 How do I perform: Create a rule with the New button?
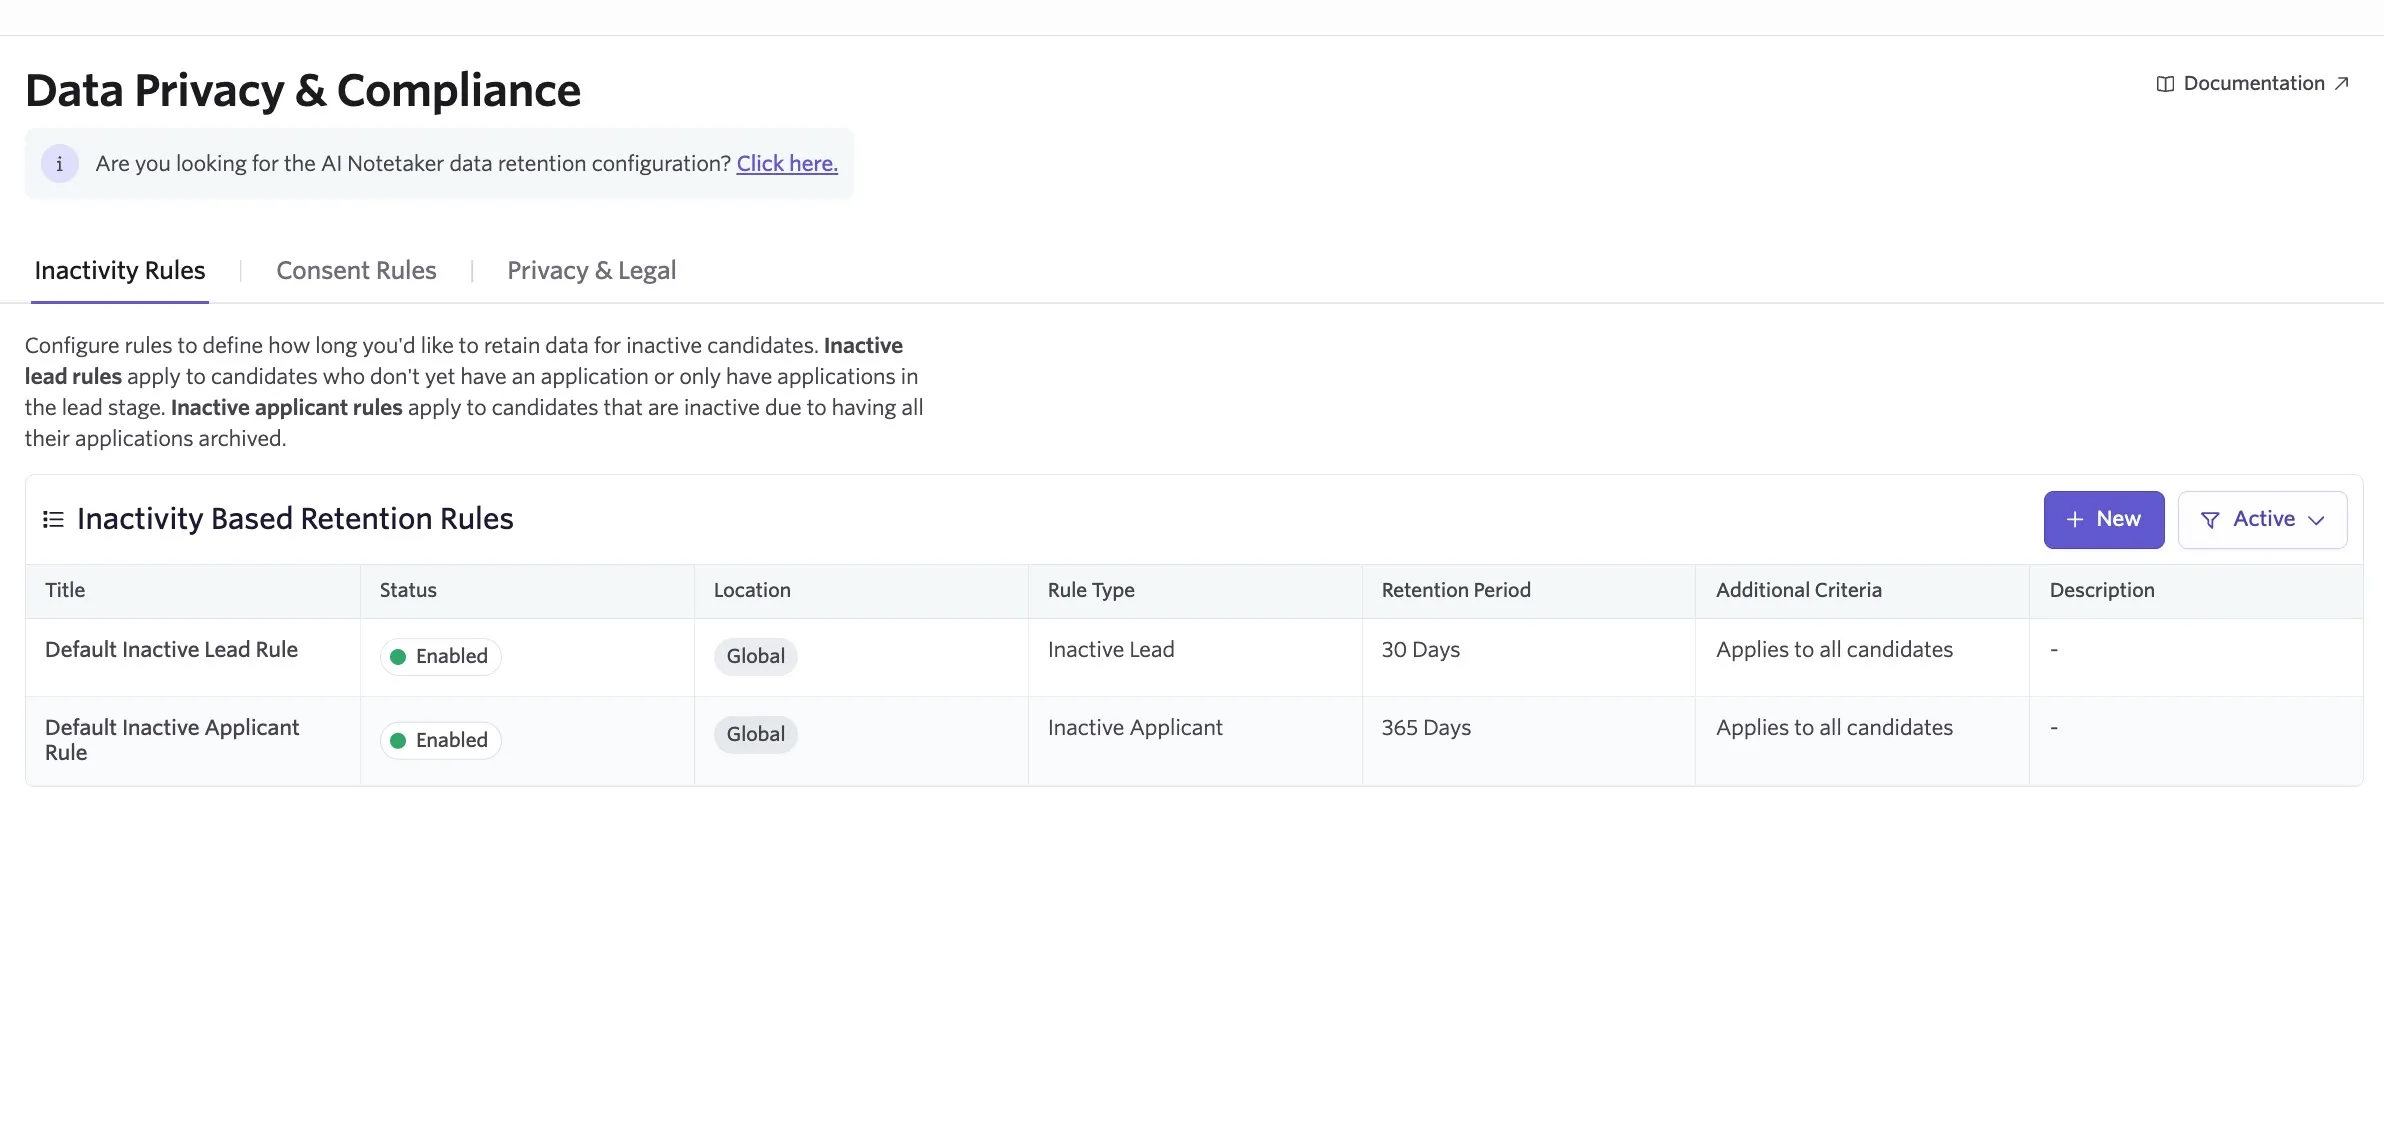2104,519
